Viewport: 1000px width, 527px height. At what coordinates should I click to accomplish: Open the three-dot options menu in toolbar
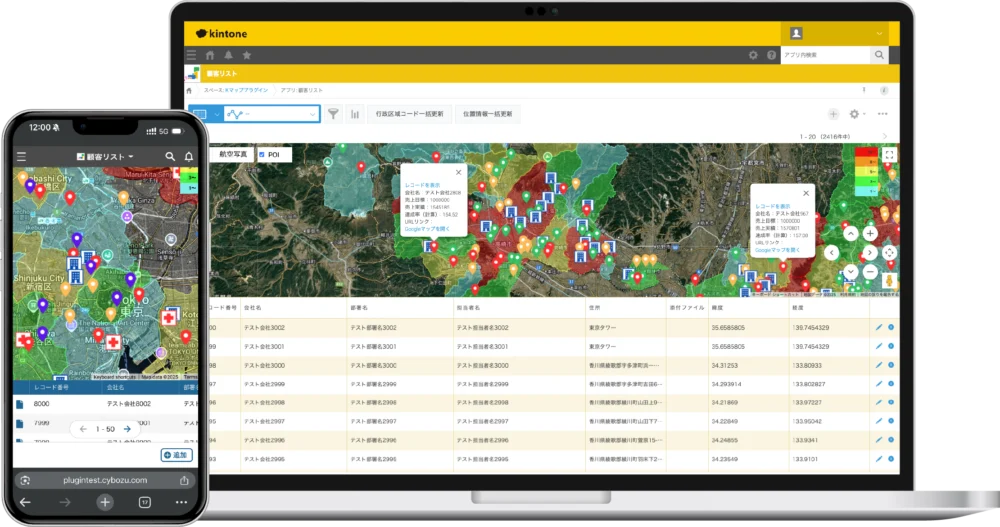coord(881,114)
